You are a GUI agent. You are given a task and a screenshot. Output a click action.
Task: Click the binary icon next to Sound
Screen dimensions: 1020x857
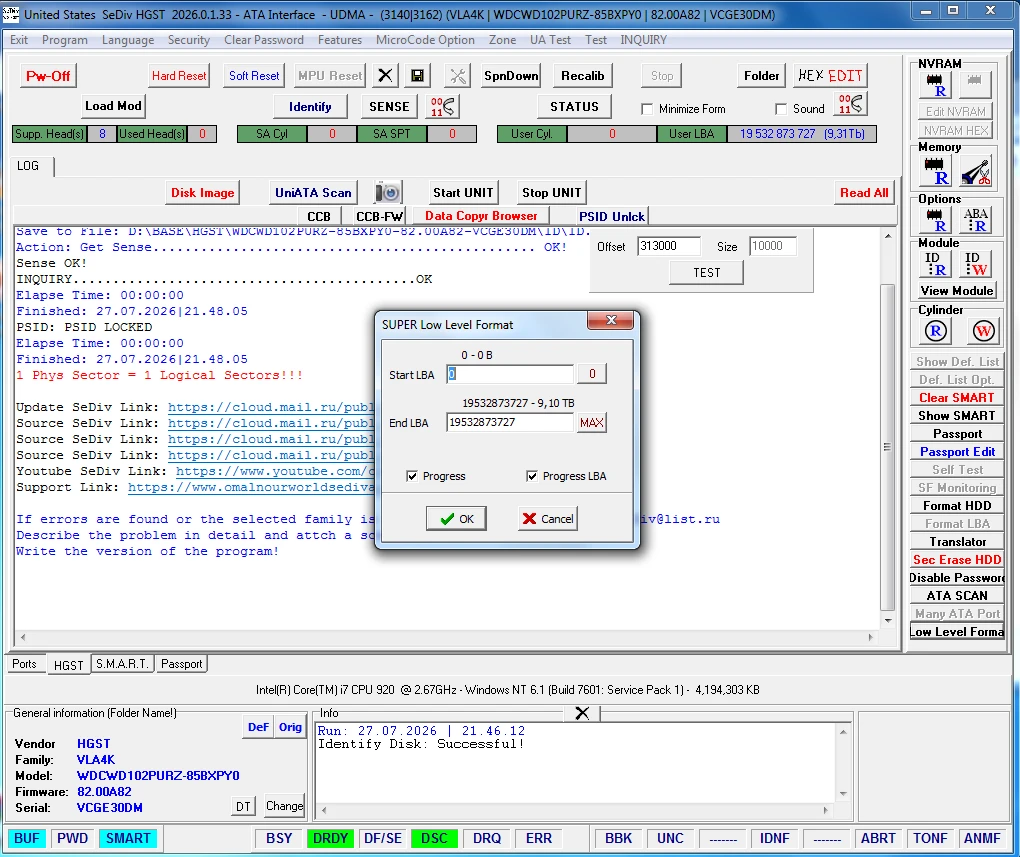(850, 104)
